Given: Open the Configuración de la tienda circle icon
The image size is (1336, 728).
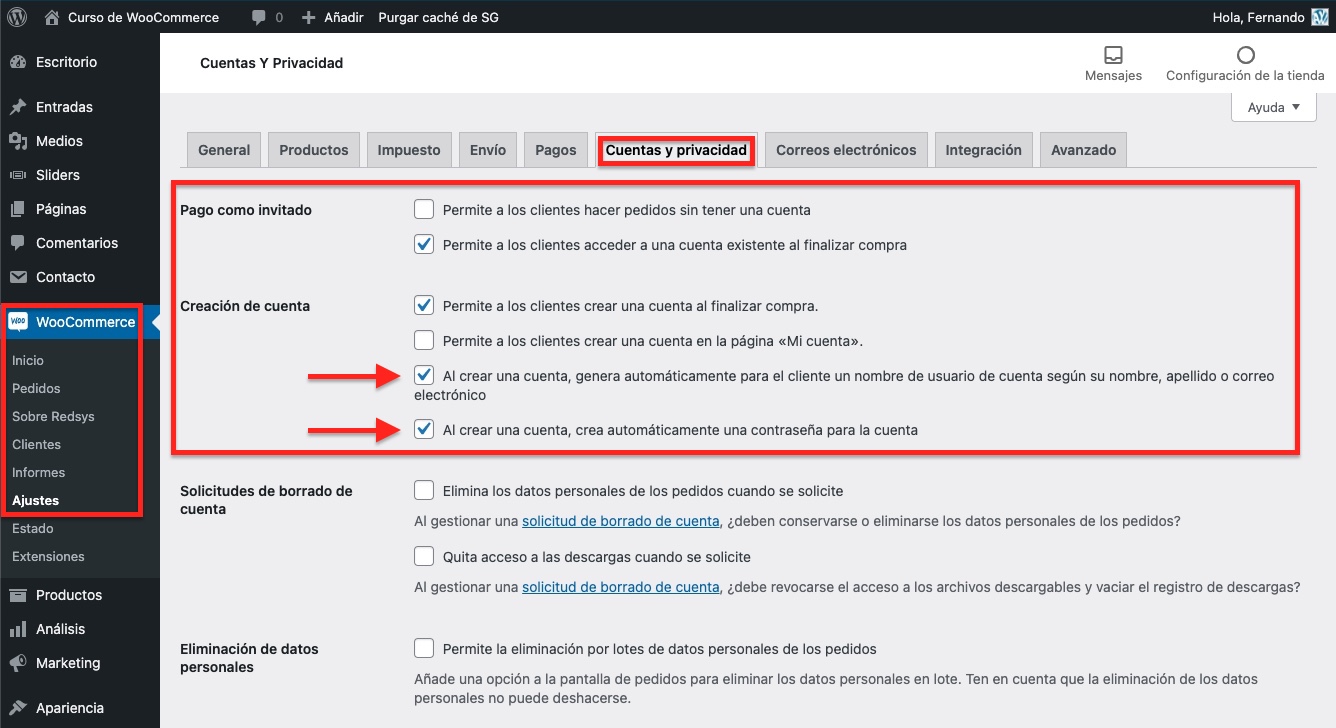Looking at the screenshot, I should point(1245,54).
